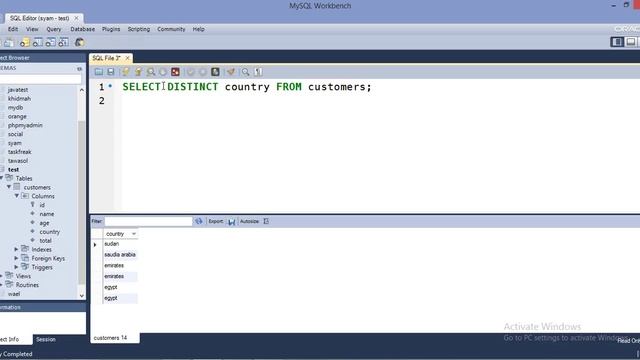
Task: Create a new schema toolbar icon
Action: click(x=24, y=42)
